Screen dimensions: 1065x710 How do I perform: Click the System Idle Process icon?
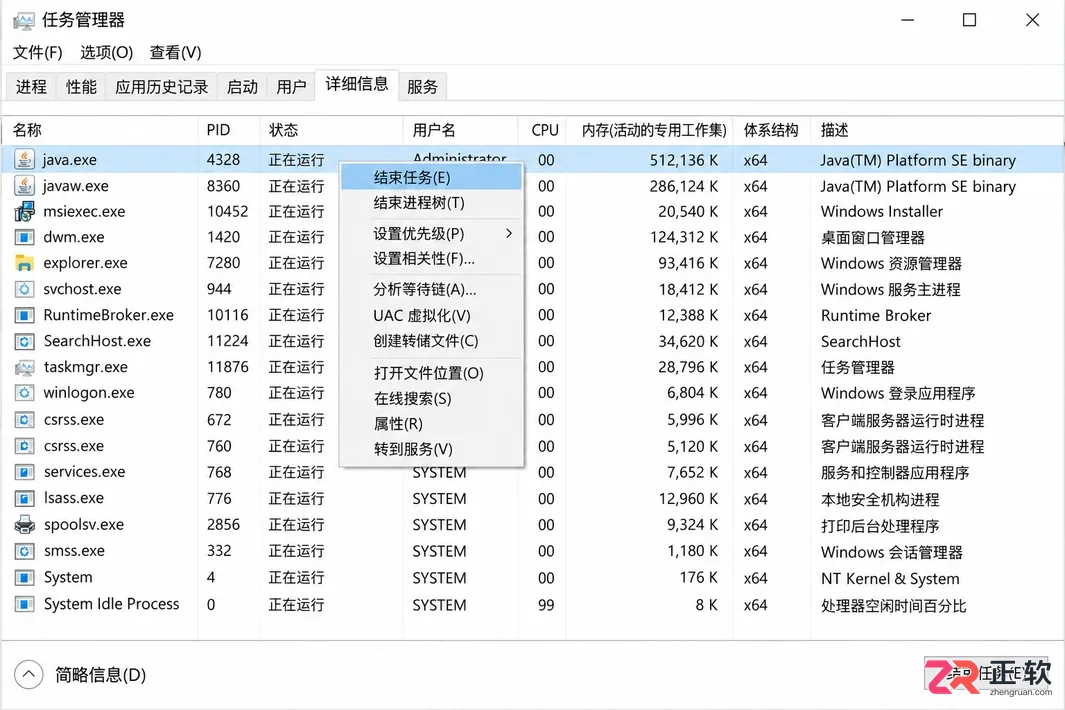pos(24,604)
